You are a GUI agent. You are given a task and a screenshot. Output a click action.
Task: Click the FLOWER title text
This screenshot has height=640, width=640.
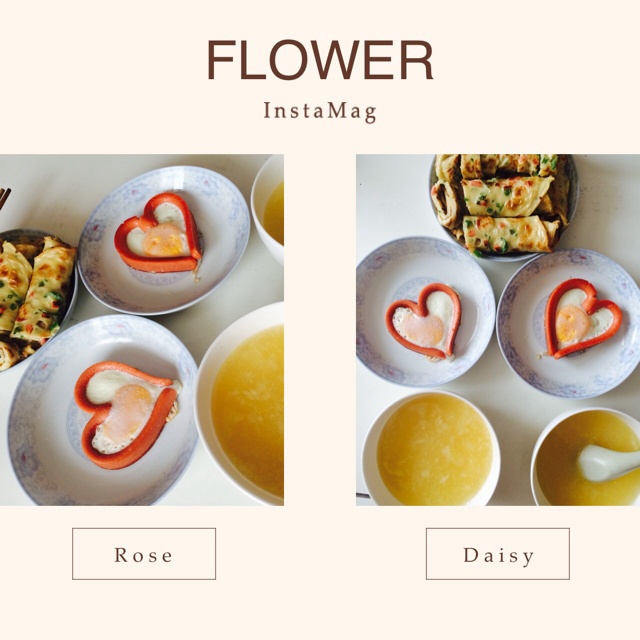click(320, 60)
